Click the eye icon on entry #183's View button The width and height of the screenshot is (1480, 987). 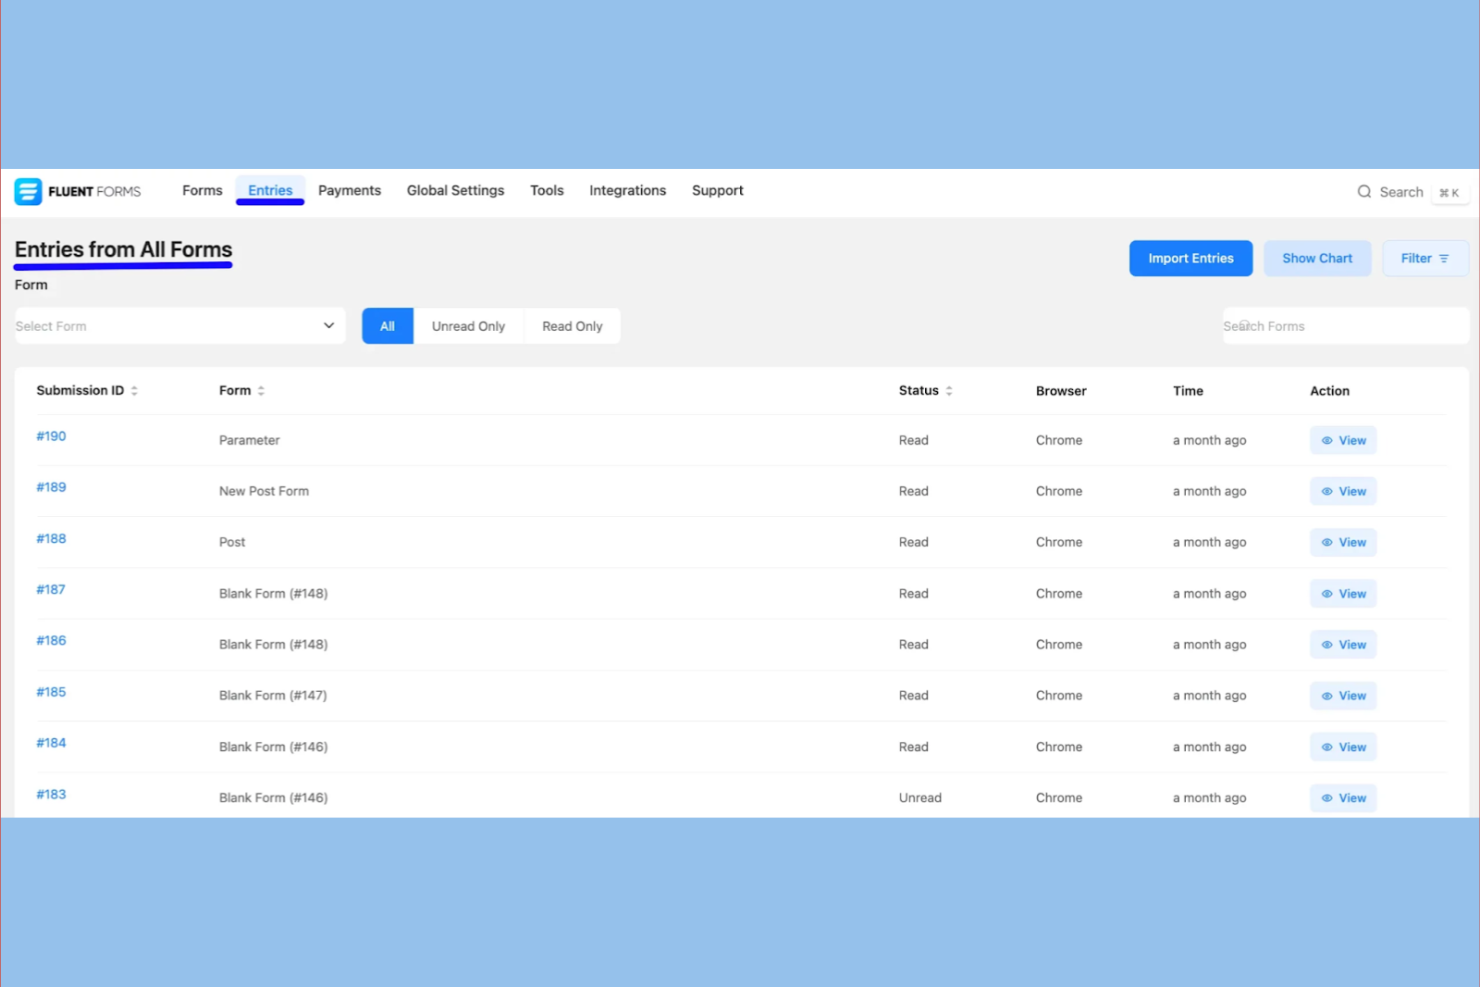[1326, 797]
